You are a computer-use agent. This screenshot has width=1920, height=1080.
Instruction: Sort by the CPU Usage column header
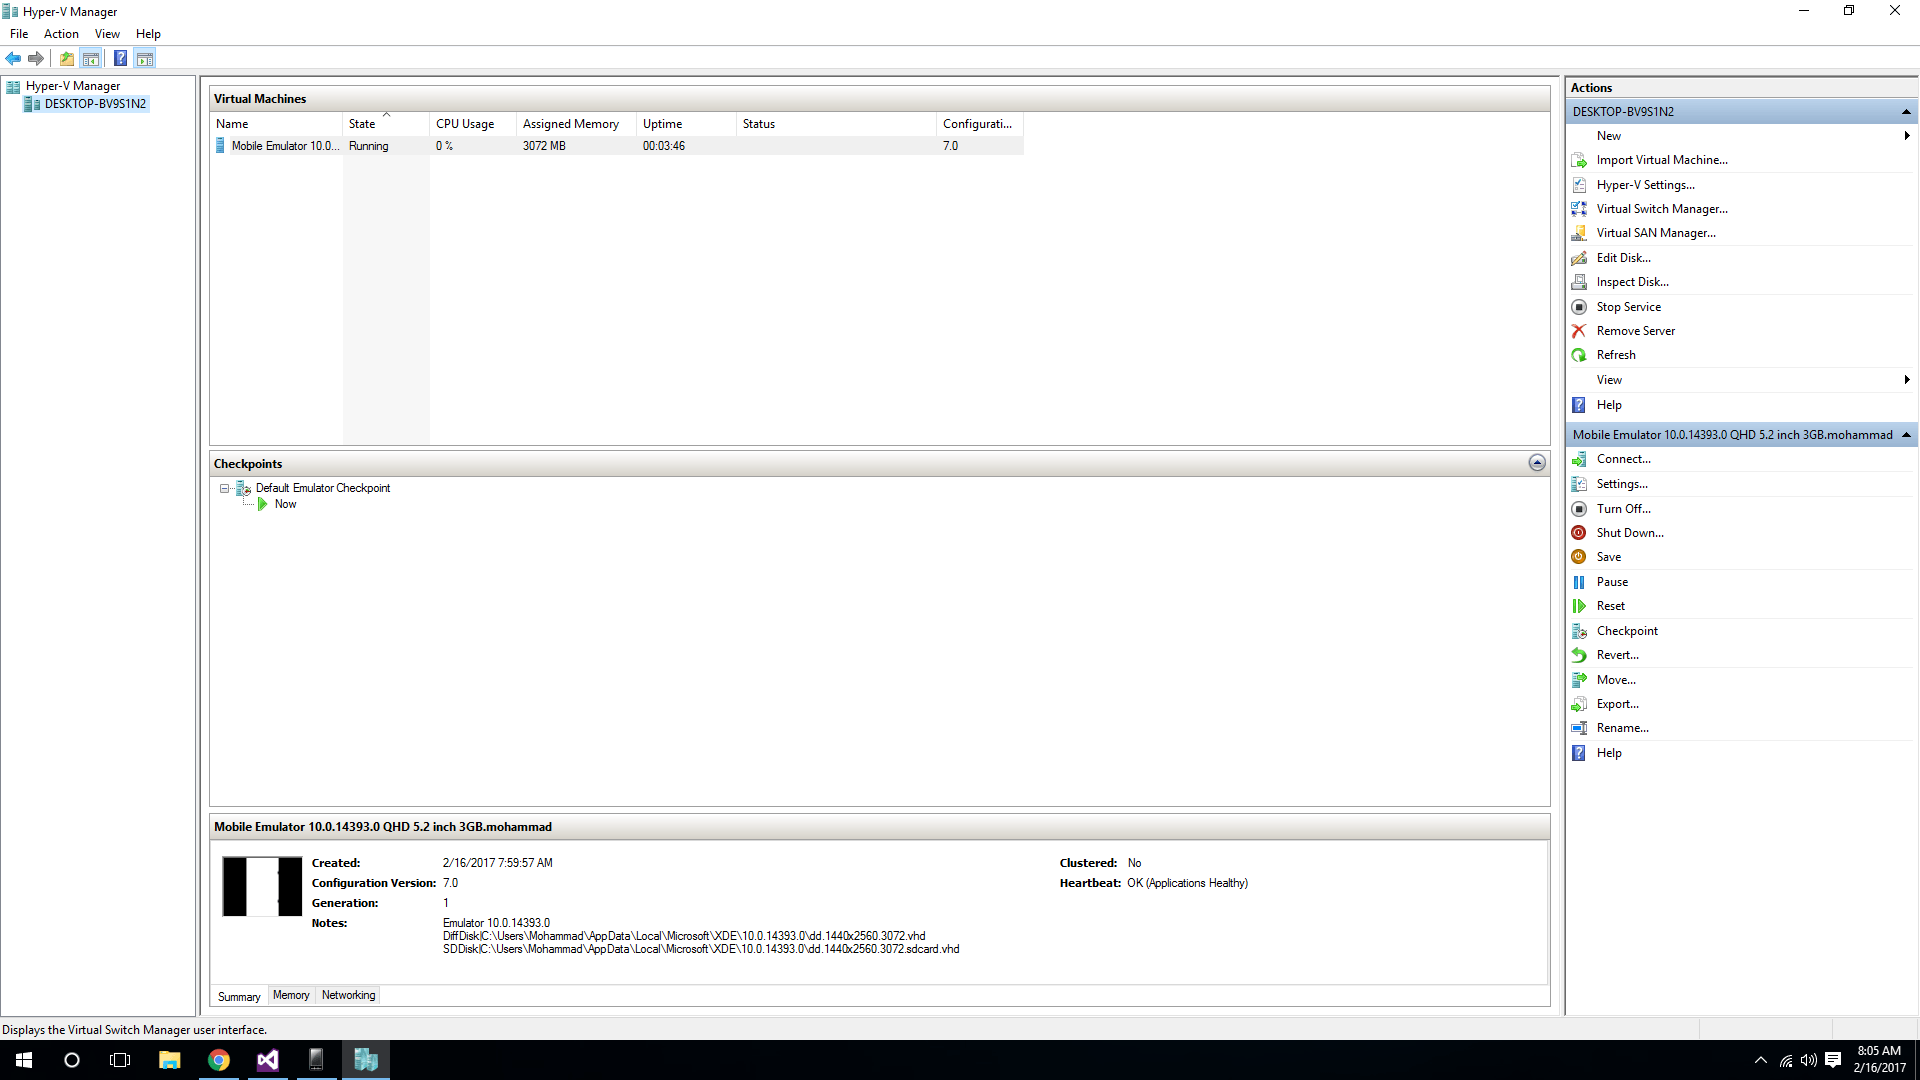click(x=473, y=124)
